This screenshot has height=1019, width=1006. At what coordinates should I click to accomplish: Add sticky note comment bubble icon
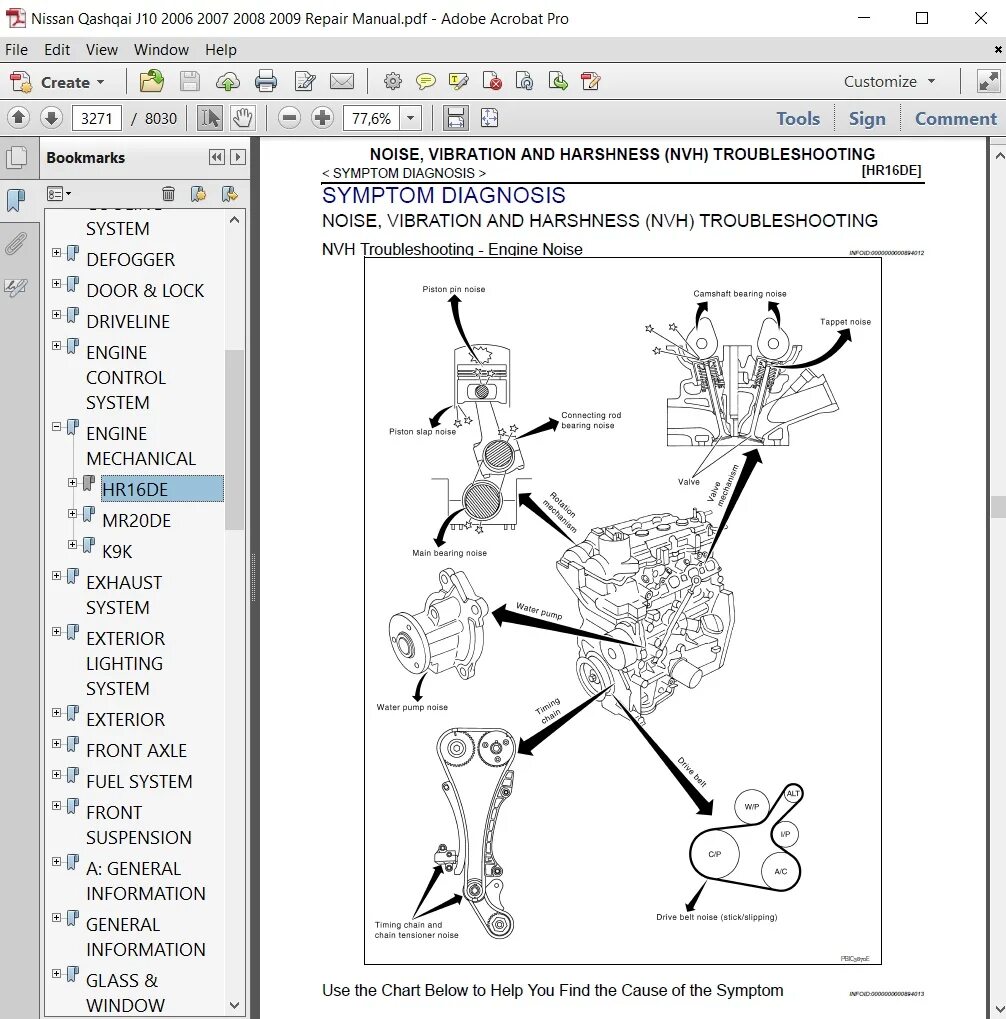point(426,81)
